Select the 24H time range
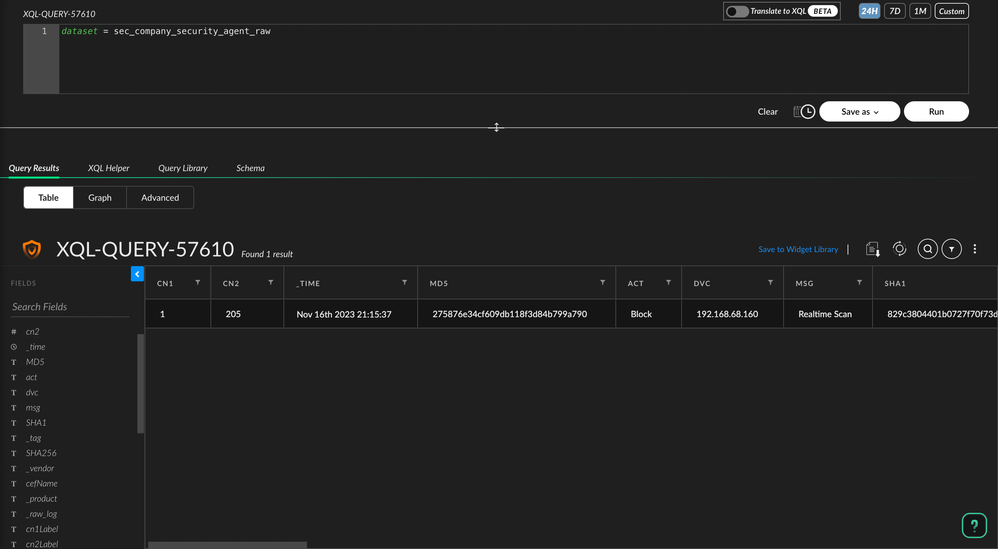Image resolution: width=998 pixels, height=549 pixels. pyautogui.click(x=869, y=11)
